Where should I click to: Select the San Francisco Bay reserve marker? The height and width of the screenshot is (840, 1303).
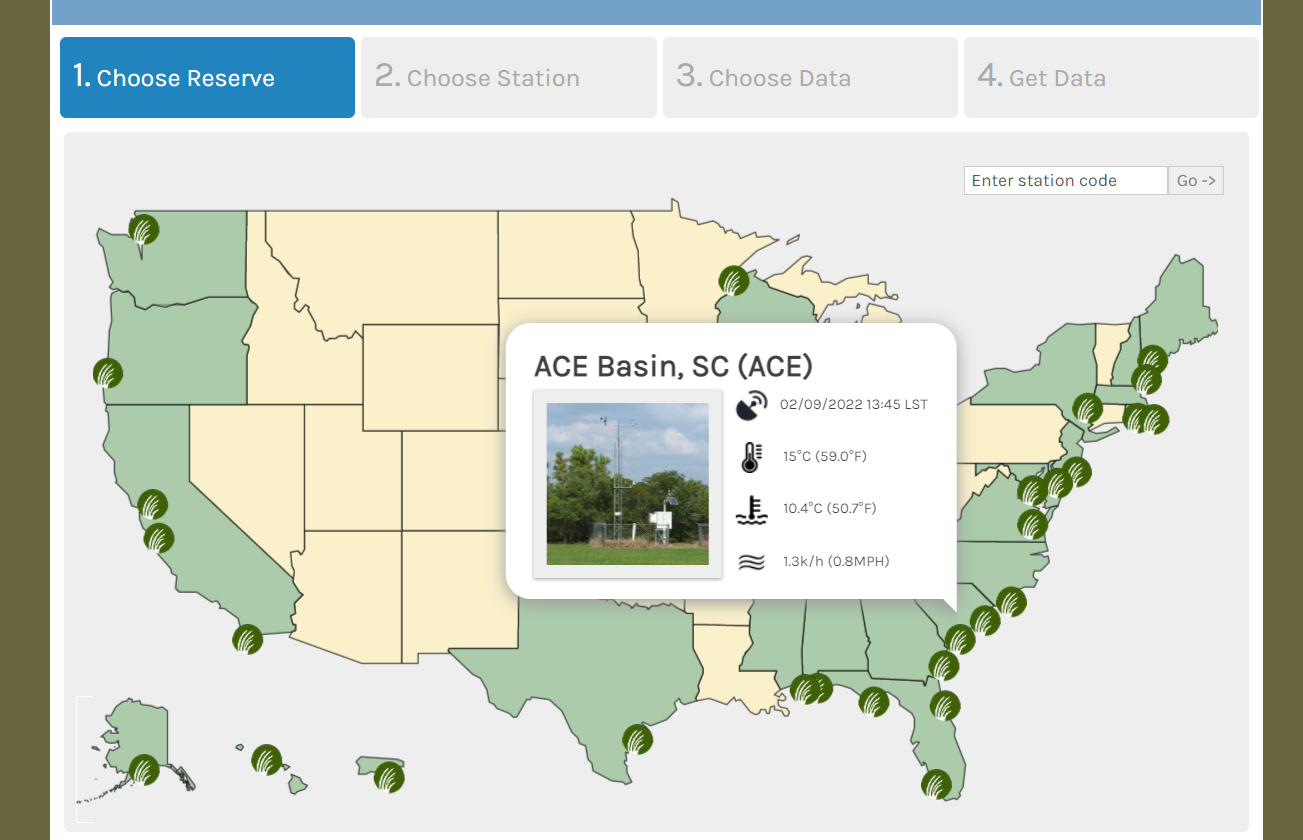(152, 506)
